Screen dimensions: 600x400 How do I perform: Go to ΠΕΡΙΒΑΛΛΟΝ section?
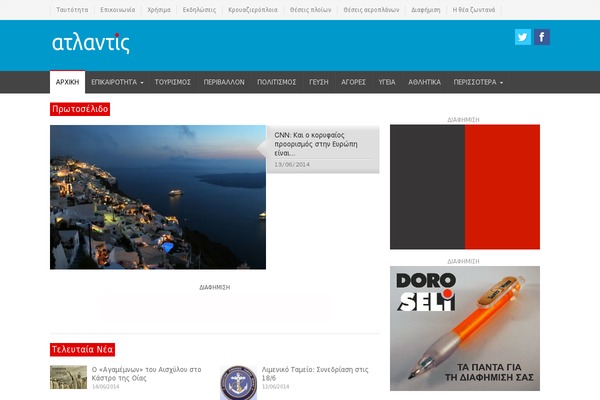[x=224, y=82]
